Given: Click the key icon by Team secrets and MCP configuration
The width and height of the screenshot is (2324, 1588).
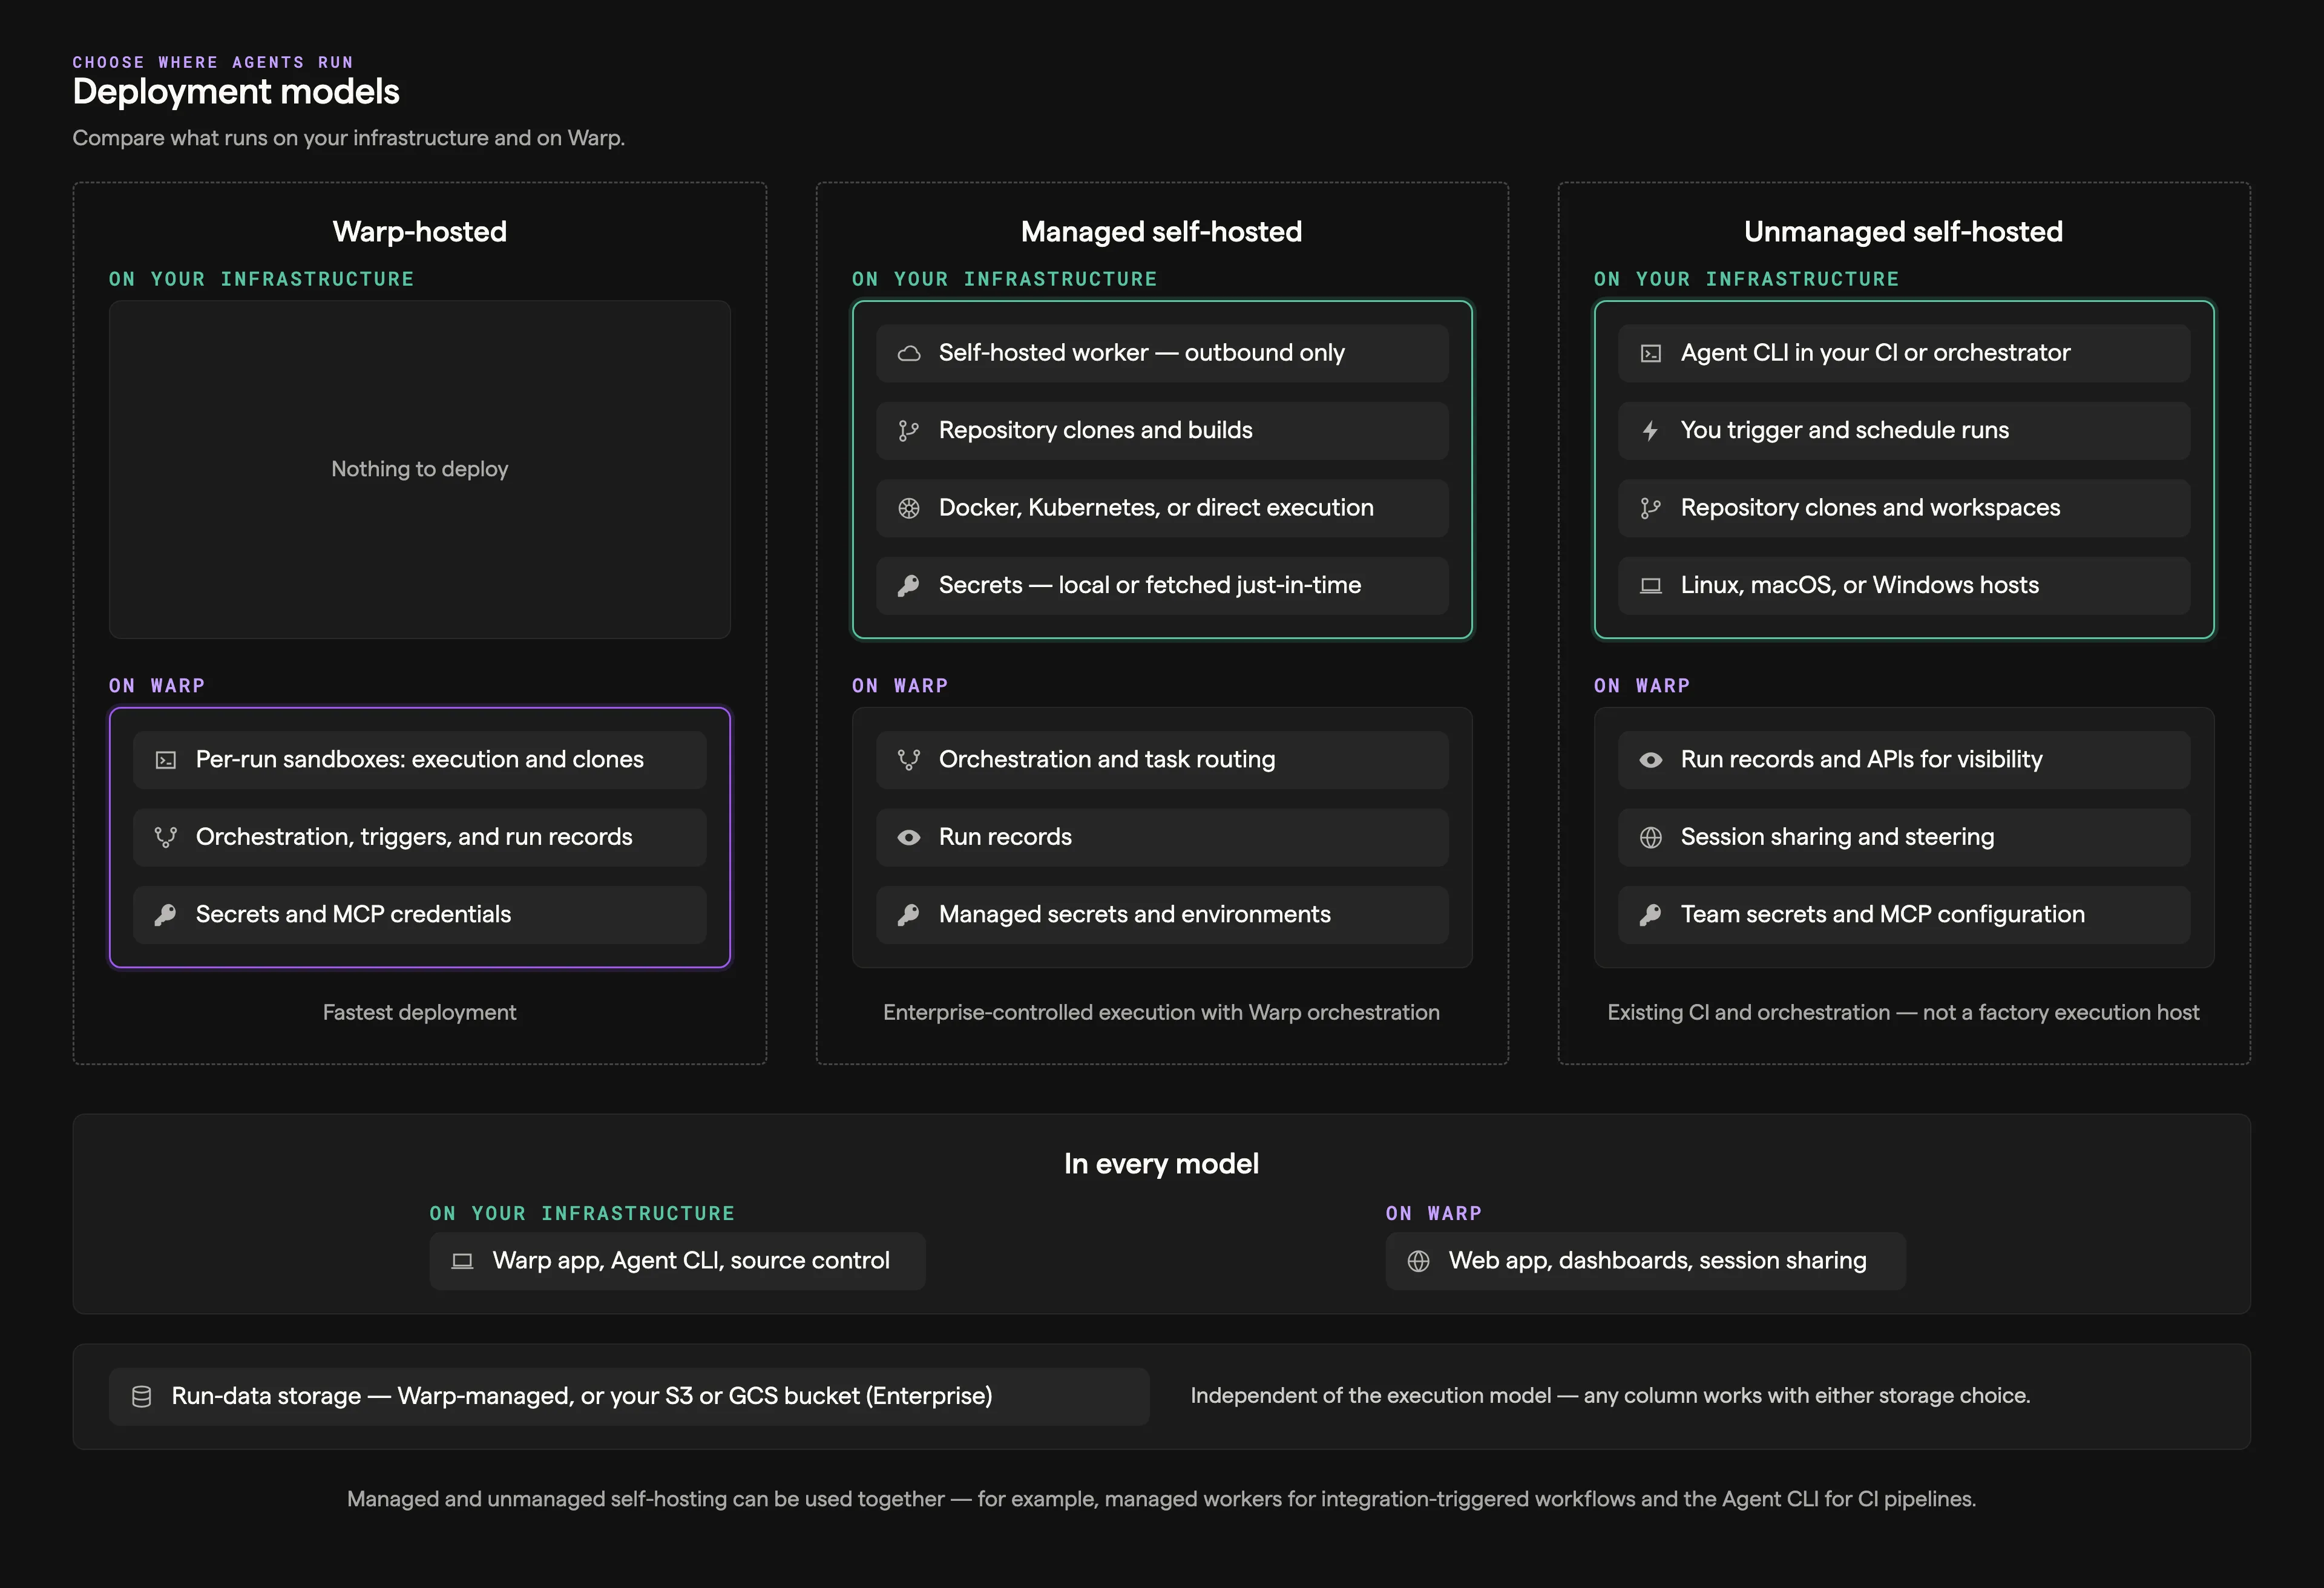Looking at the screenshot, I should tap(1651, 915).
